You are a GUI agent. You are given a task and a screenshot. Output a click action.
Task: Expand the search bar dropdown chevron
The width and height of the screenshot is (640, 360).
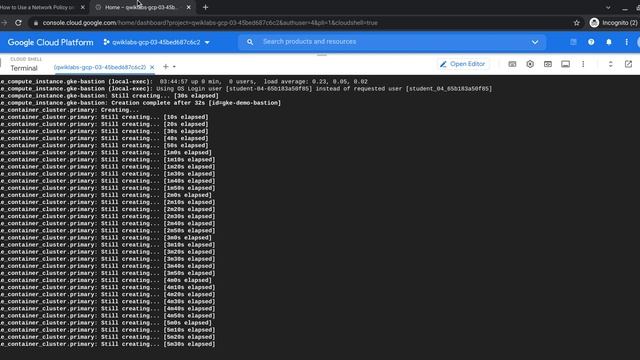(x=535, y=42)
